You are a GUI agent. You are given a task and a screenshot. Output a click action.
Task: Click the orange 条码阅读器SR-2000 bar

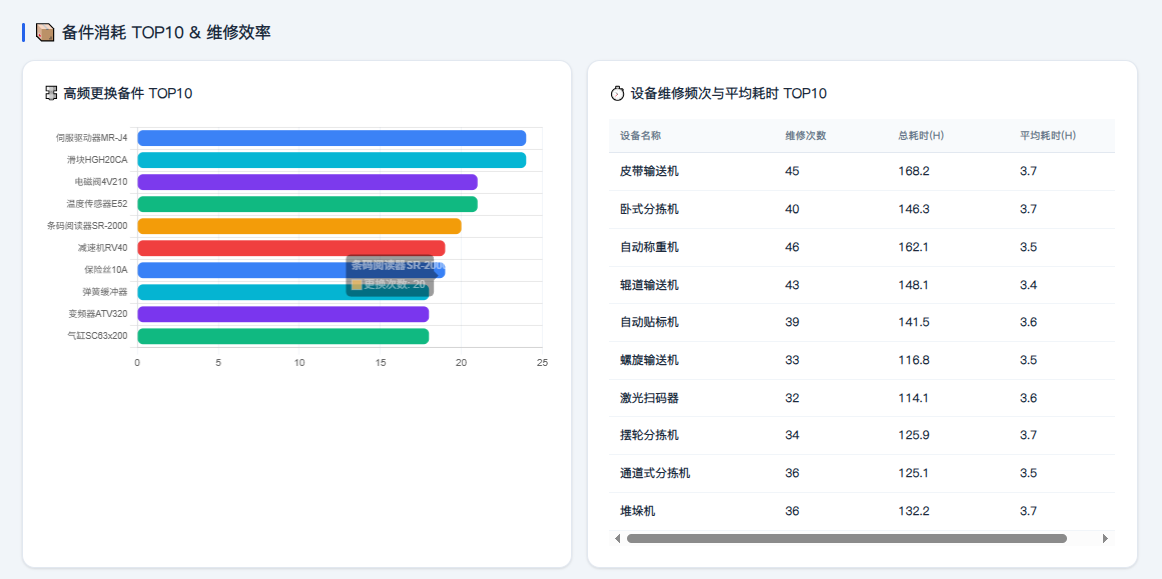coord(299,226)
